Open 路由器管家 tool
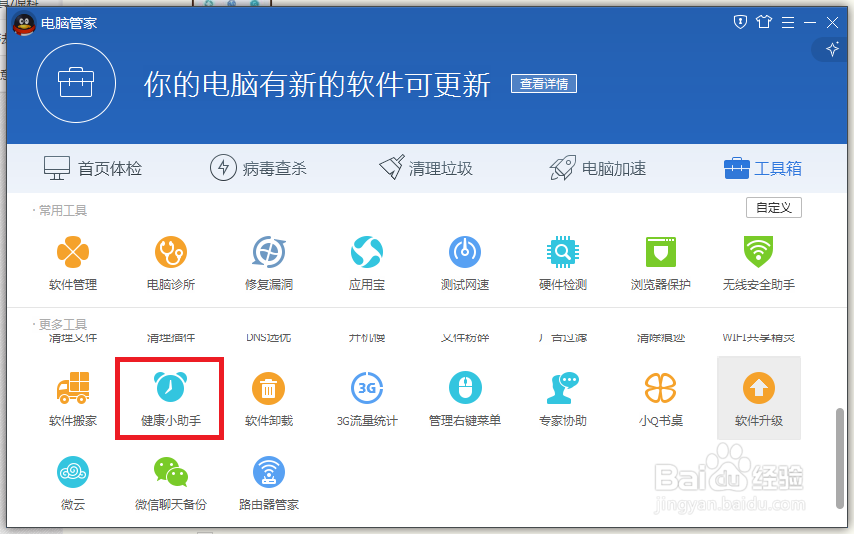 (269, 483)
